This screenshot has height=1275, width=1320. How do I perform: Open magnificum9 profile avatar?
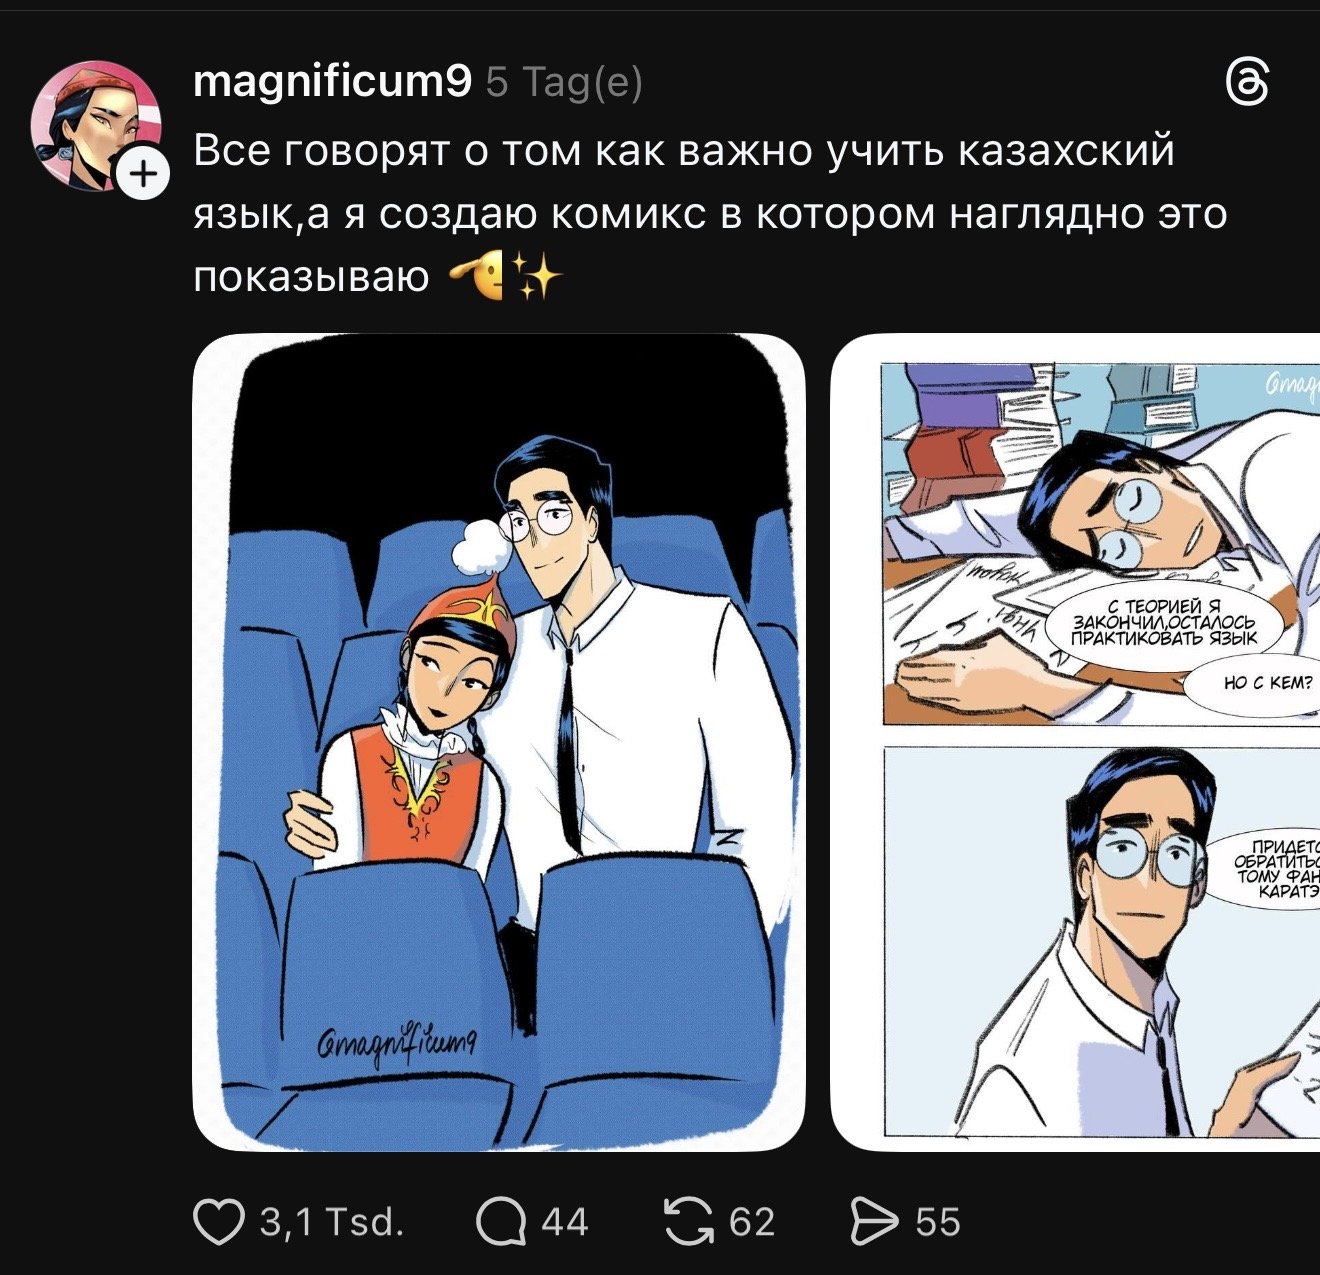click(97, 125)
